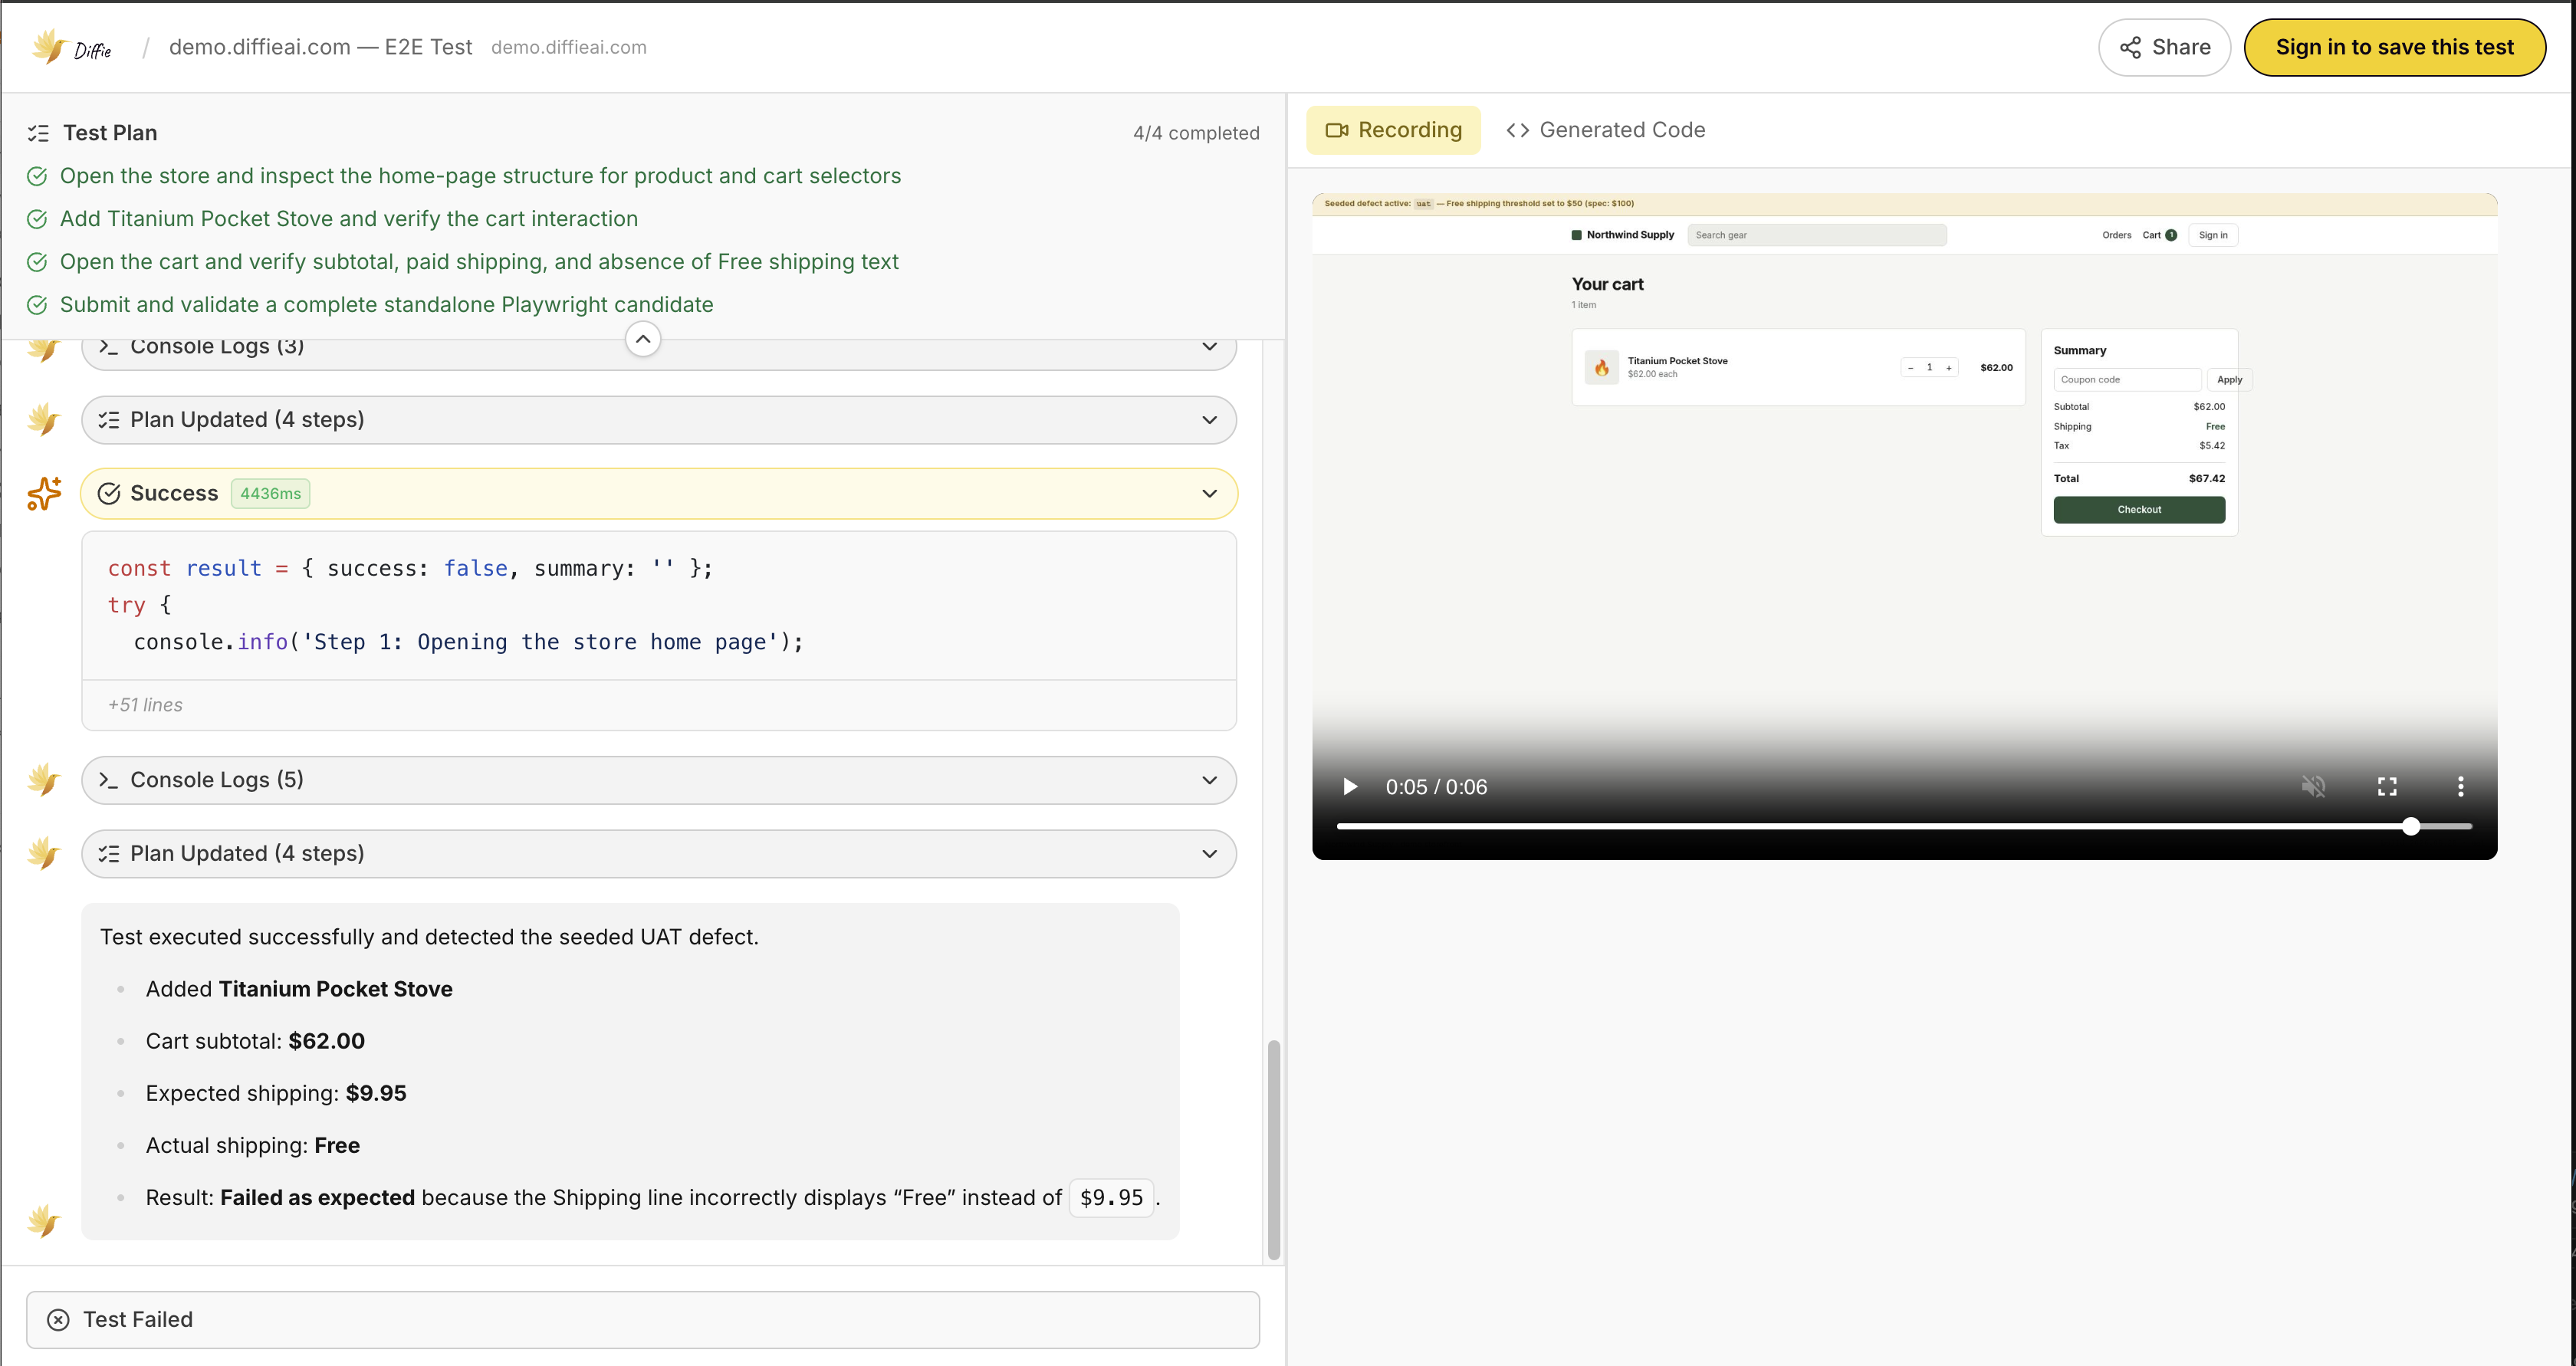
Task: Click the video progress bar's round playhead knob
Action: tap(2411, 827)
